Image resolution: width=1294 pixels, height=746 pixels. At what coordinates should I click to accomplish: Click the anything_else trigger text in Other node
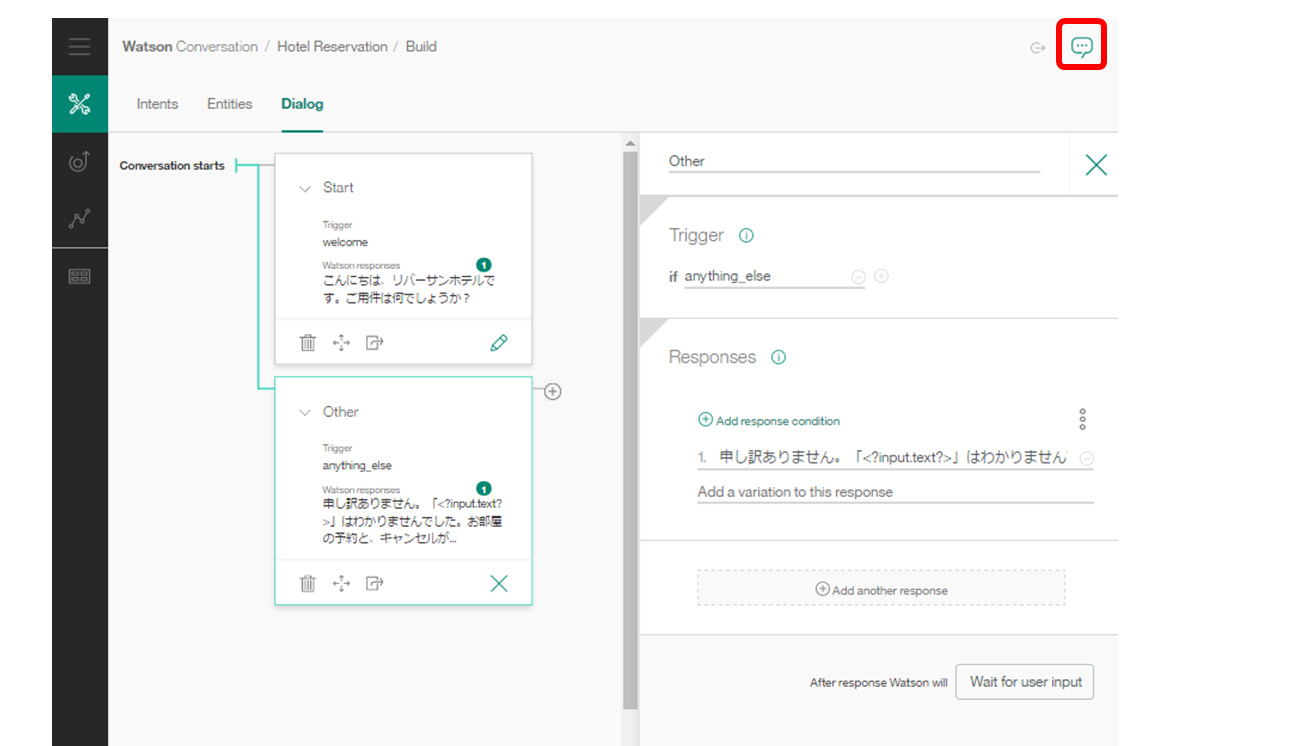357,466
